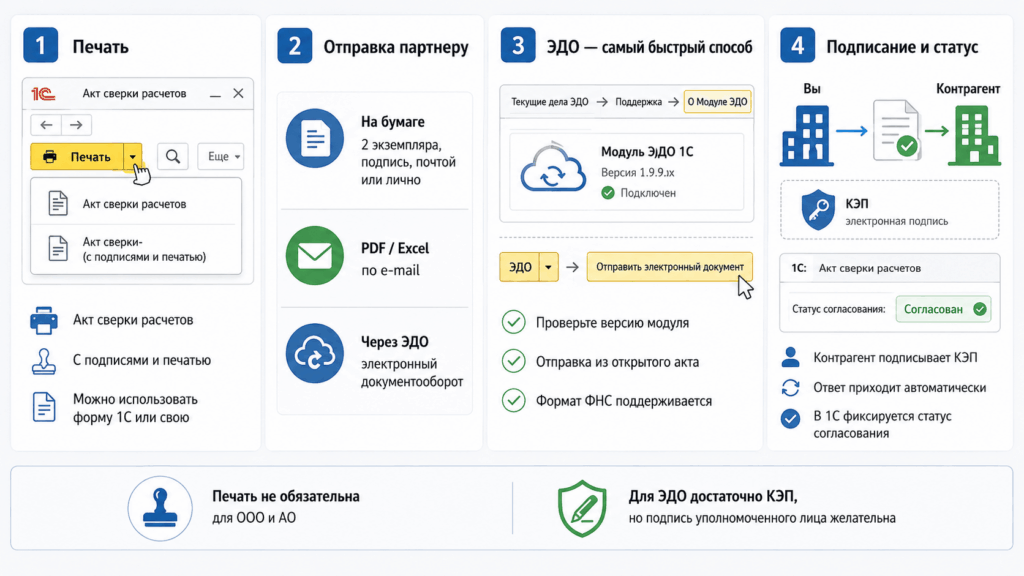
Task: Click the yellow ЭДО button
Action: [x=520, y=267]
